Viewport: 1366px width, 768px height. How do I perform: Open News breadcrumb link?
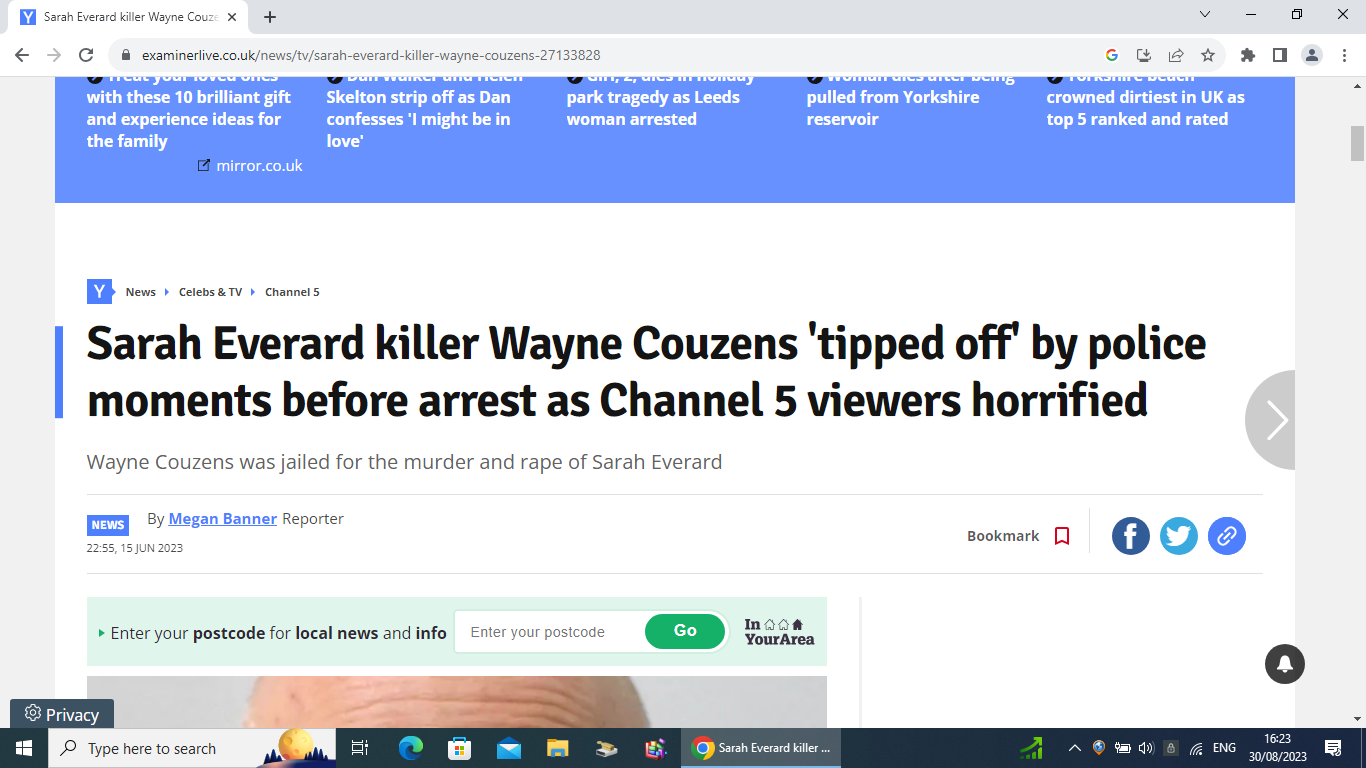point(141,292)
